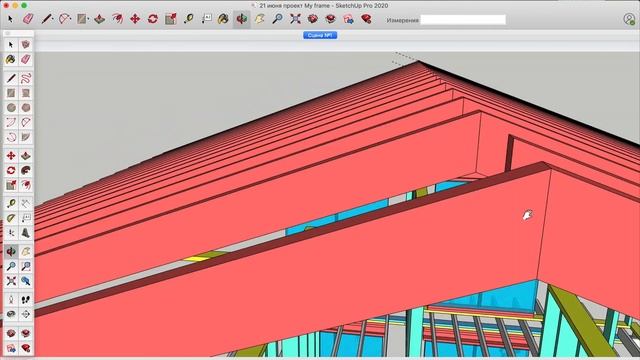Click Zoom Extents in top toolbar
The height and width of the screenshot is (360, 640).
coord(296,19)
